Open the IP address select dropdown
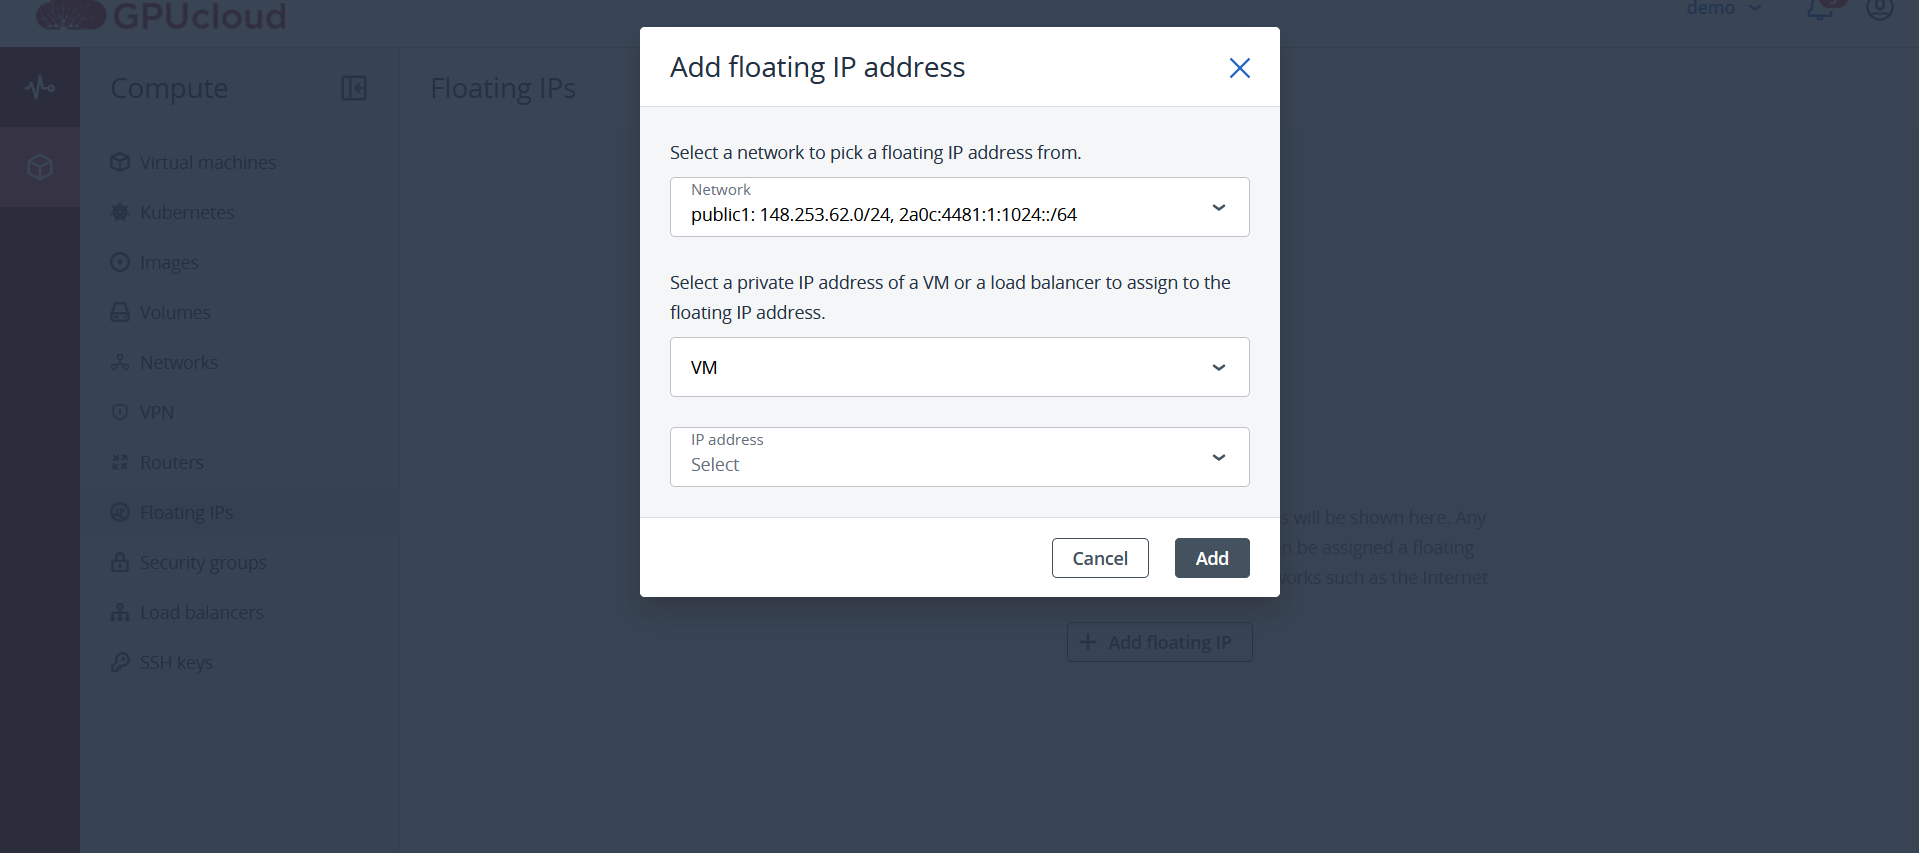The width and height of the screenshot is (1919, 853). (x=959, y=457)
